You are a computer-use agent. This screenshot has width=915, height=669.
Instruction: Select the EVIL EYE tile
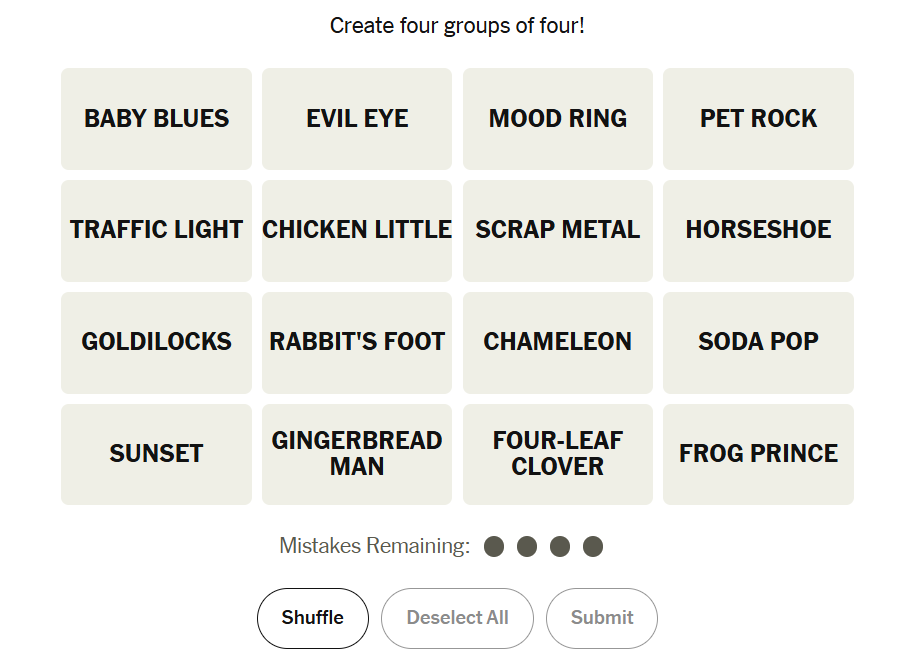[357, 119]
